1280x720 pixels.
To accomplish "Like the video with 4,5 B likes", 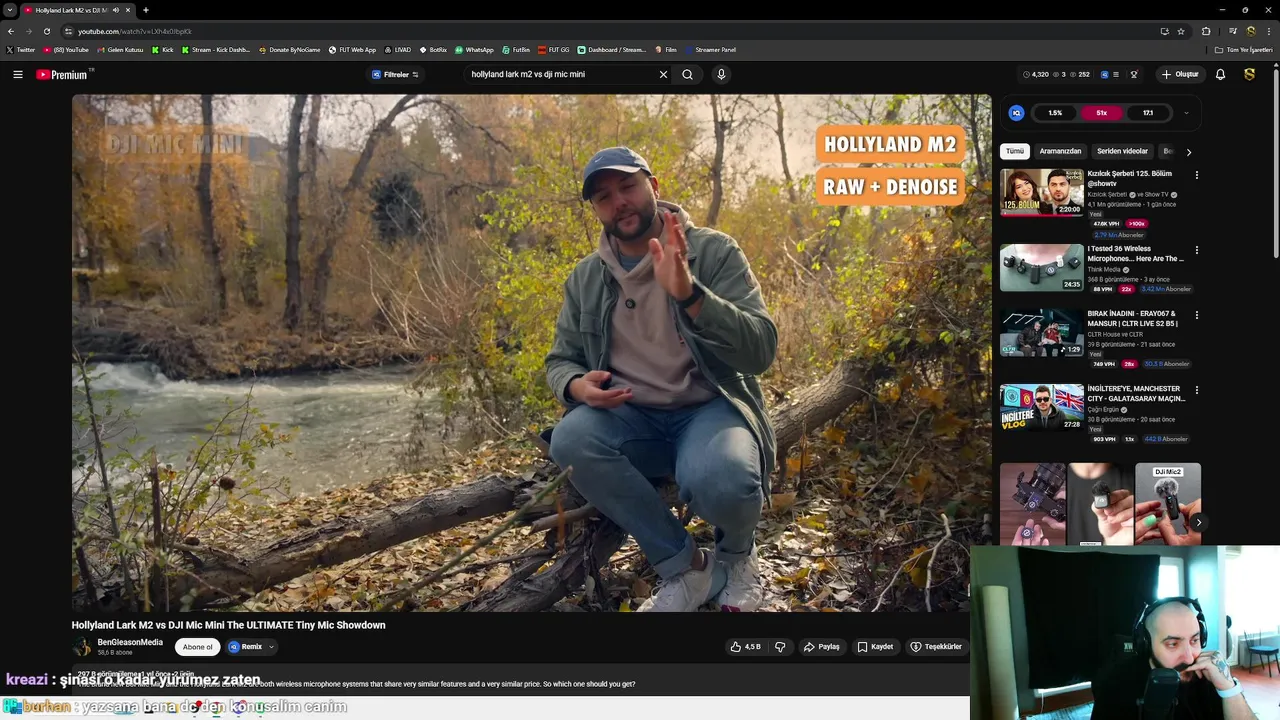I will tap(745, 647).
